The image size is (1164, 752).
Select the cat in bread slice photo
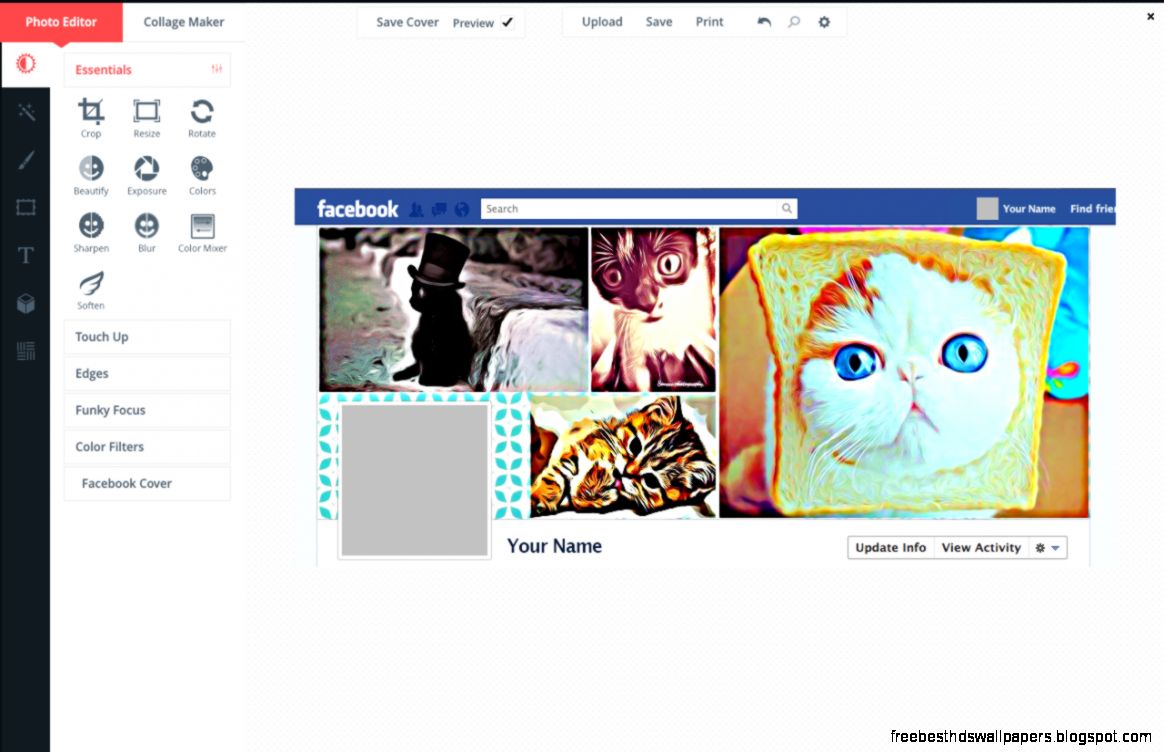(x=904, y=373)
